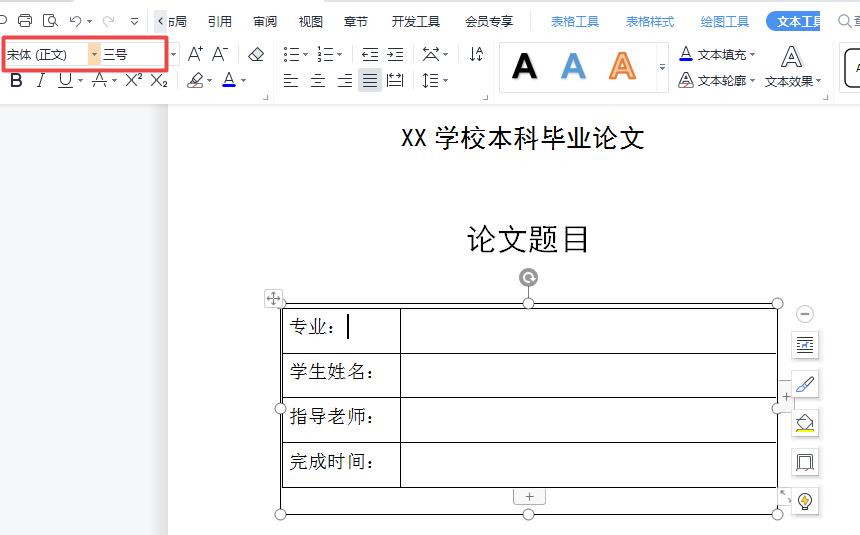The height and width of the screenshot is (535, 860).
Task: Increase font size with the A+ icon
Action: [195, 54]
